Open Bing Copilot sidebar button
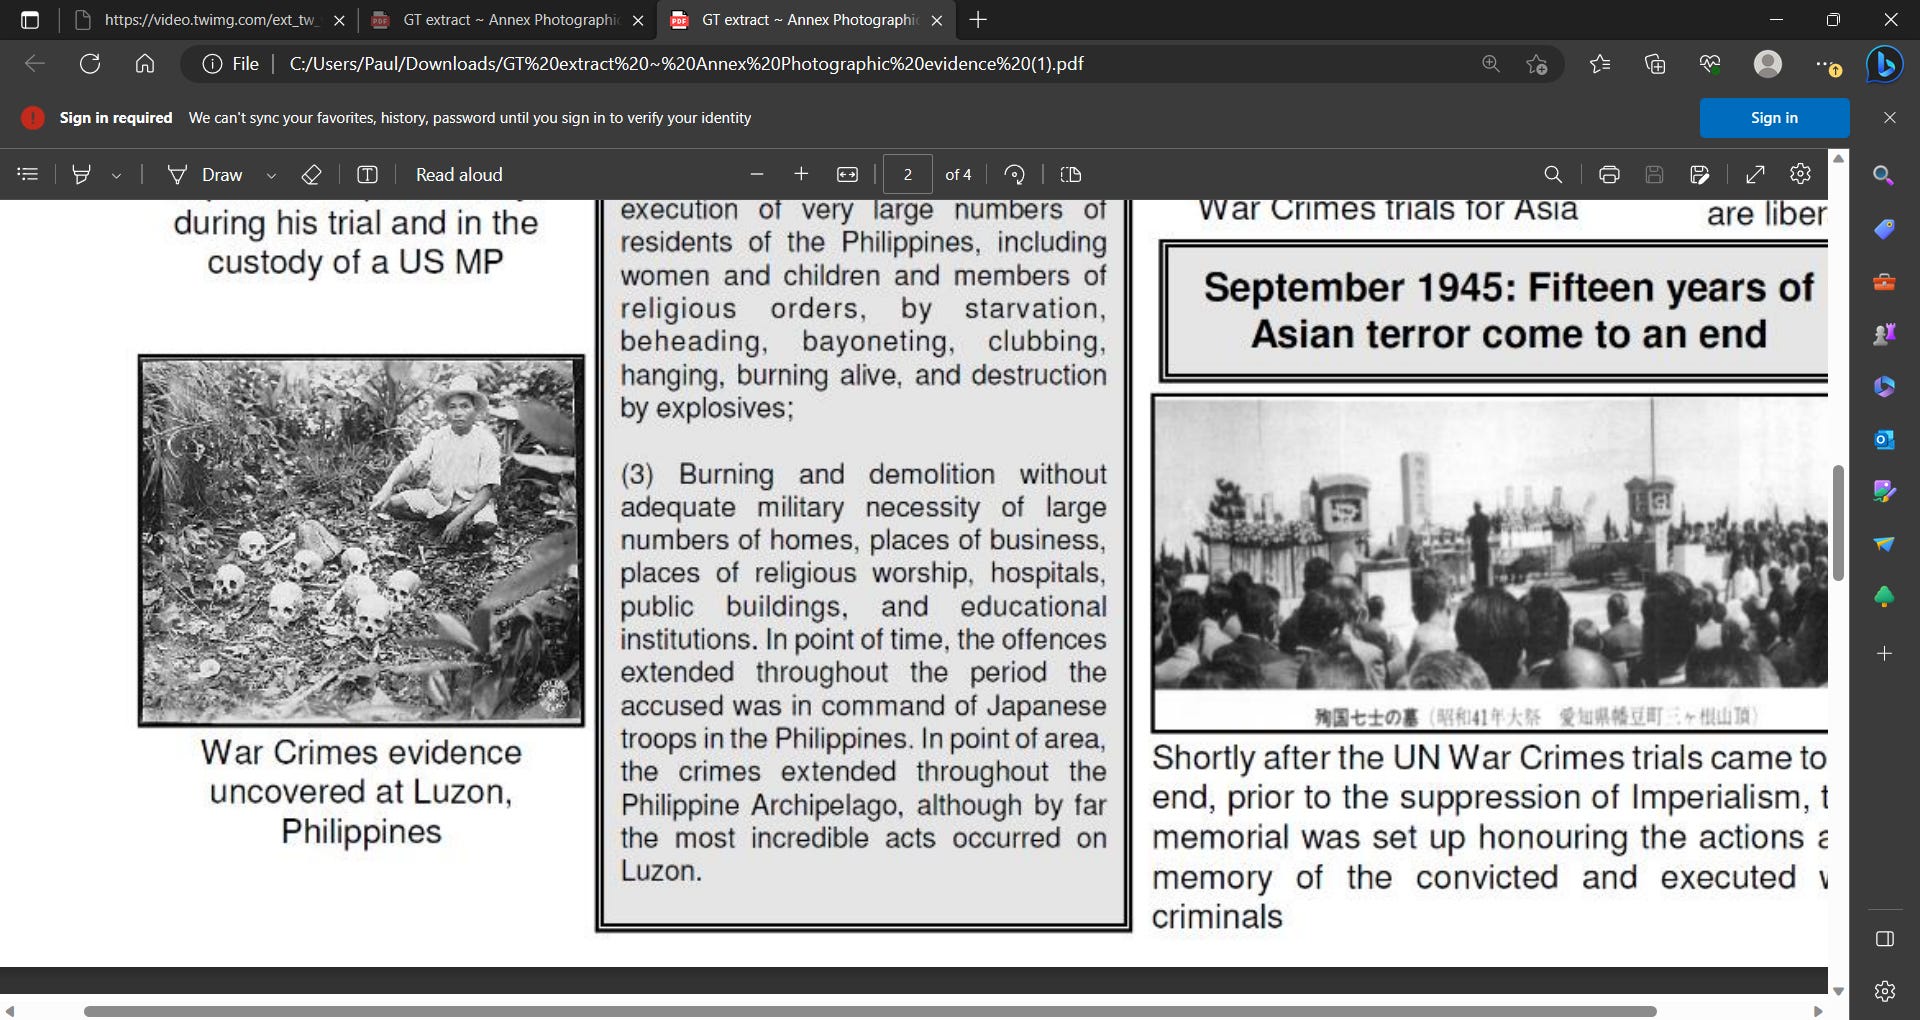Viewport: 1920px width, 1020px height. [x=1885, y=64]
